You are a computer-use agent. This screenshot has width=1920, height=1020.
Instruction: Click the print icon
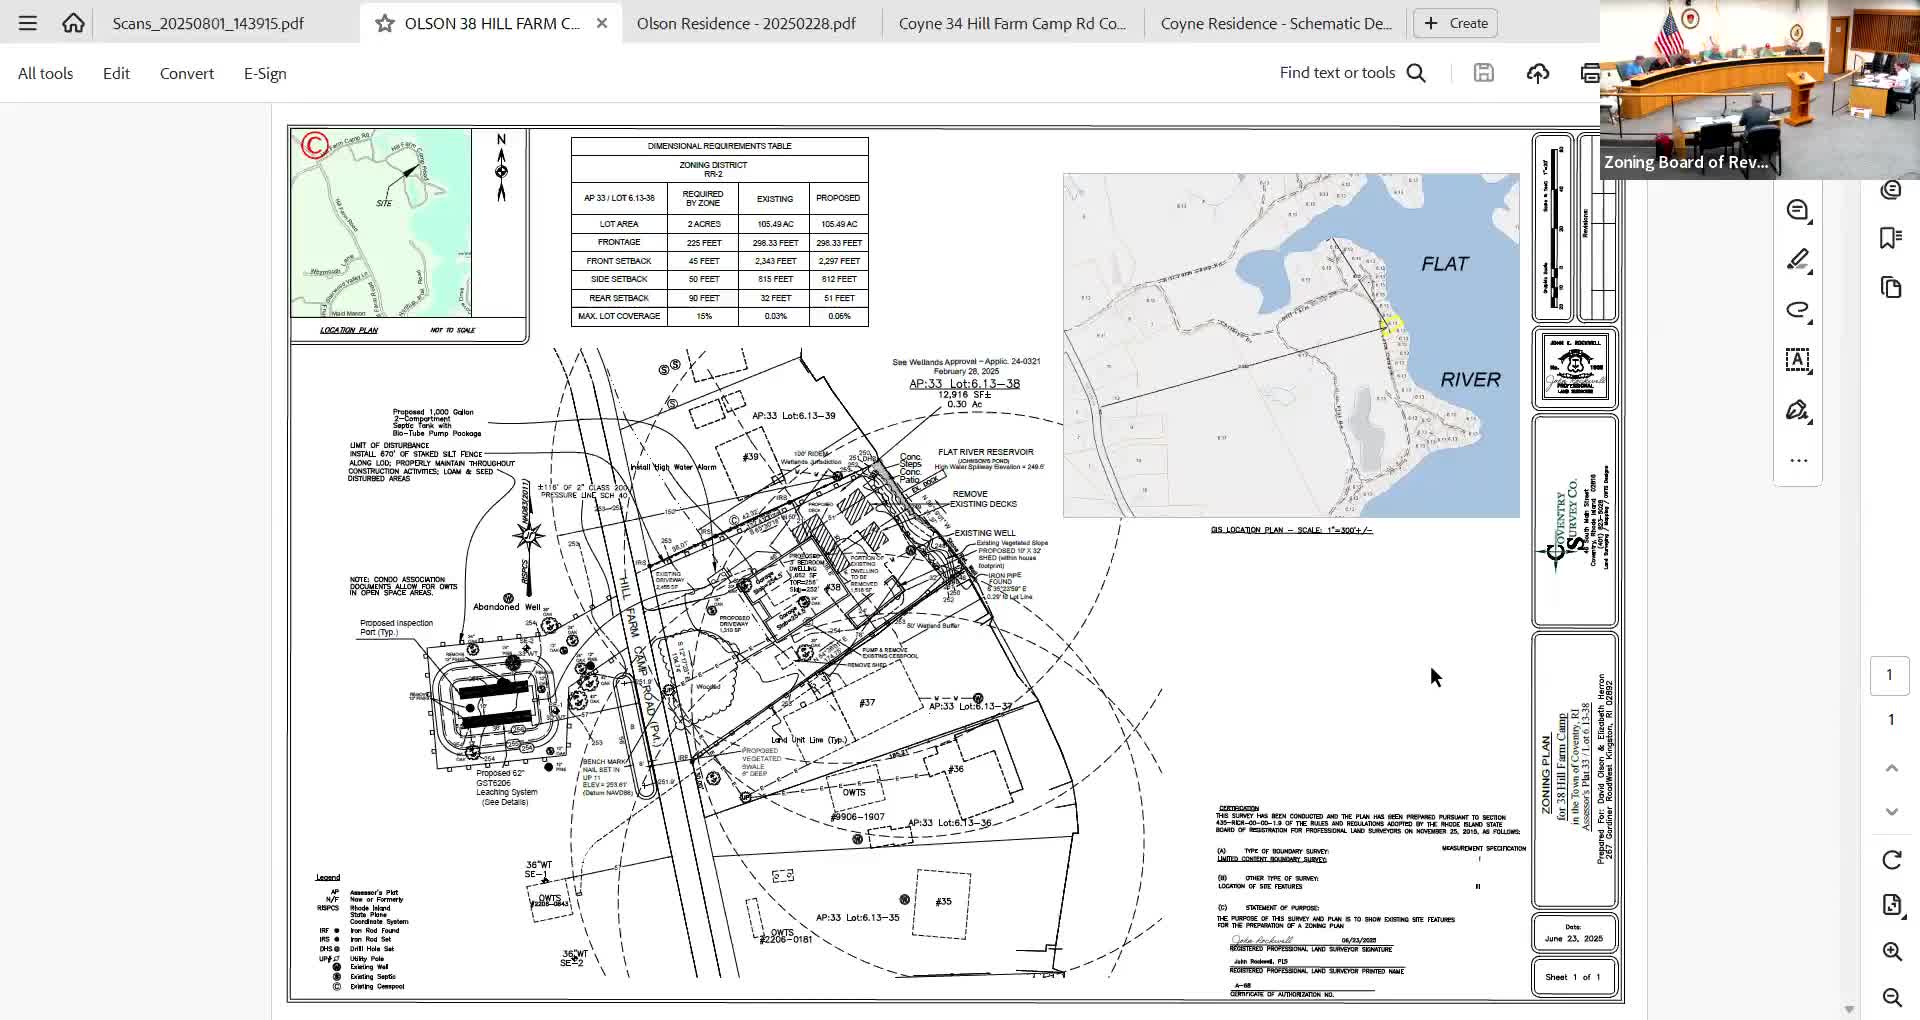[x=1588, y=73]
